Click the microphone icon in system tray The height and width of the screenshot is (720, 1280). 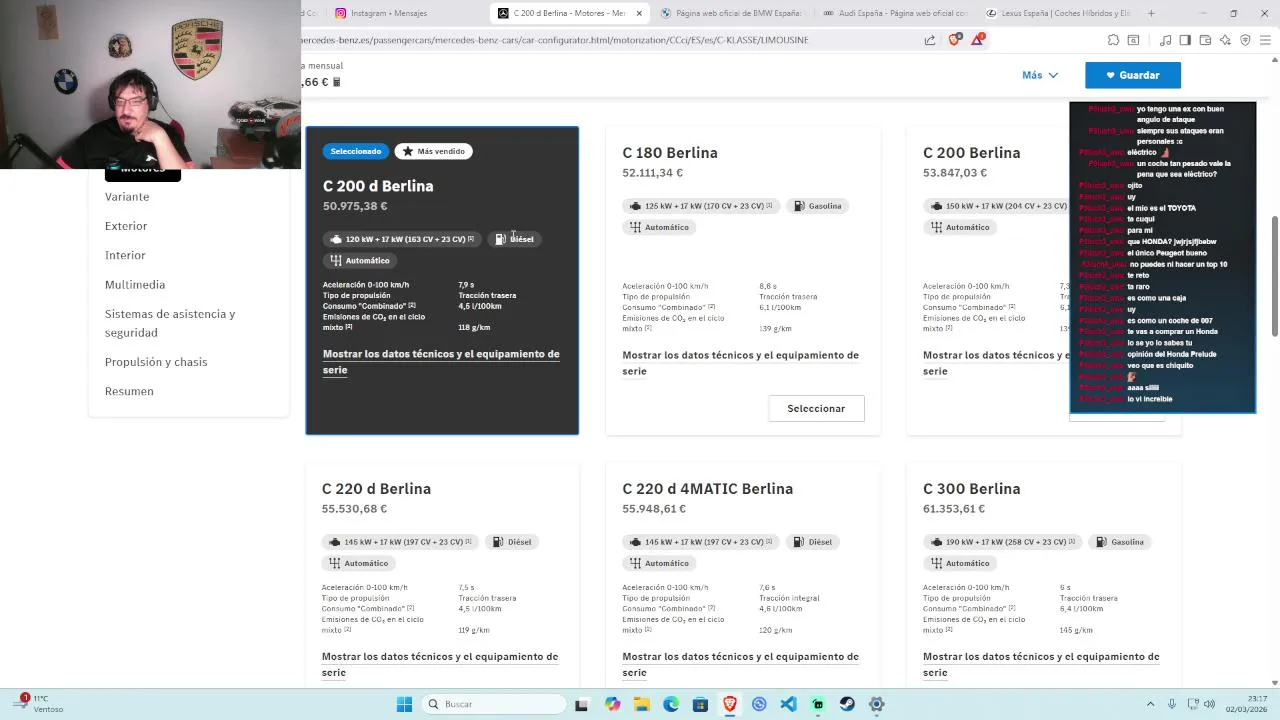point(1172,704)
